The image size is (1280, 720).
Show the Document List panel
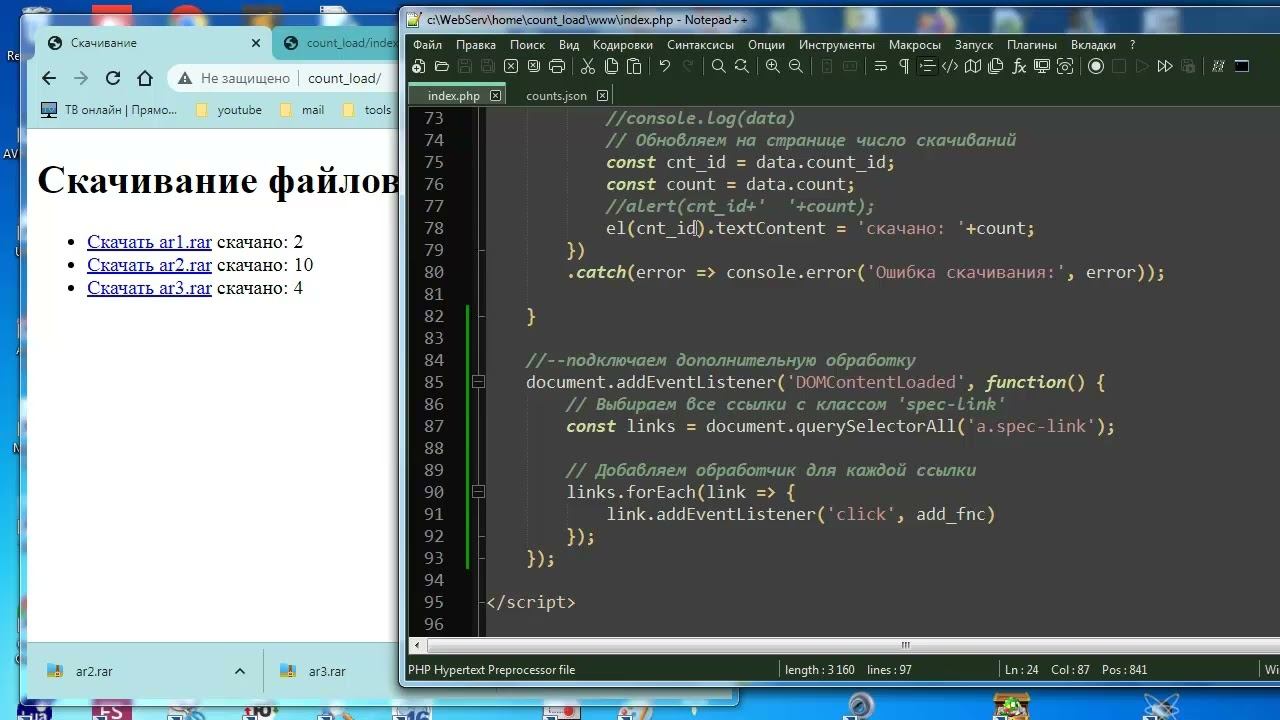[x=996, y=66]
